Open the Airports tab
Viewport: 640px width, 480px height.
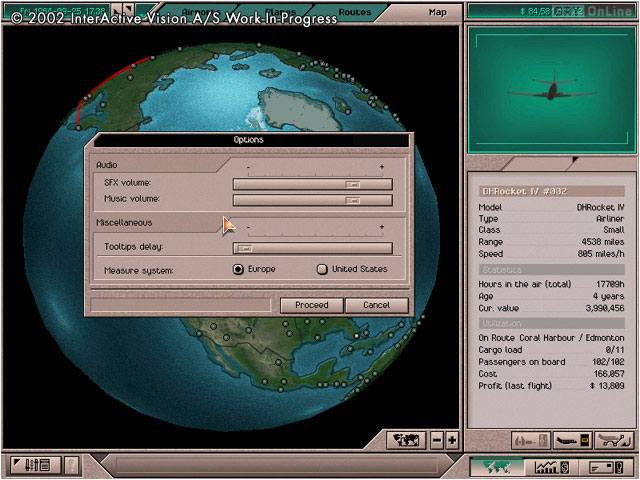click(200, 12)
